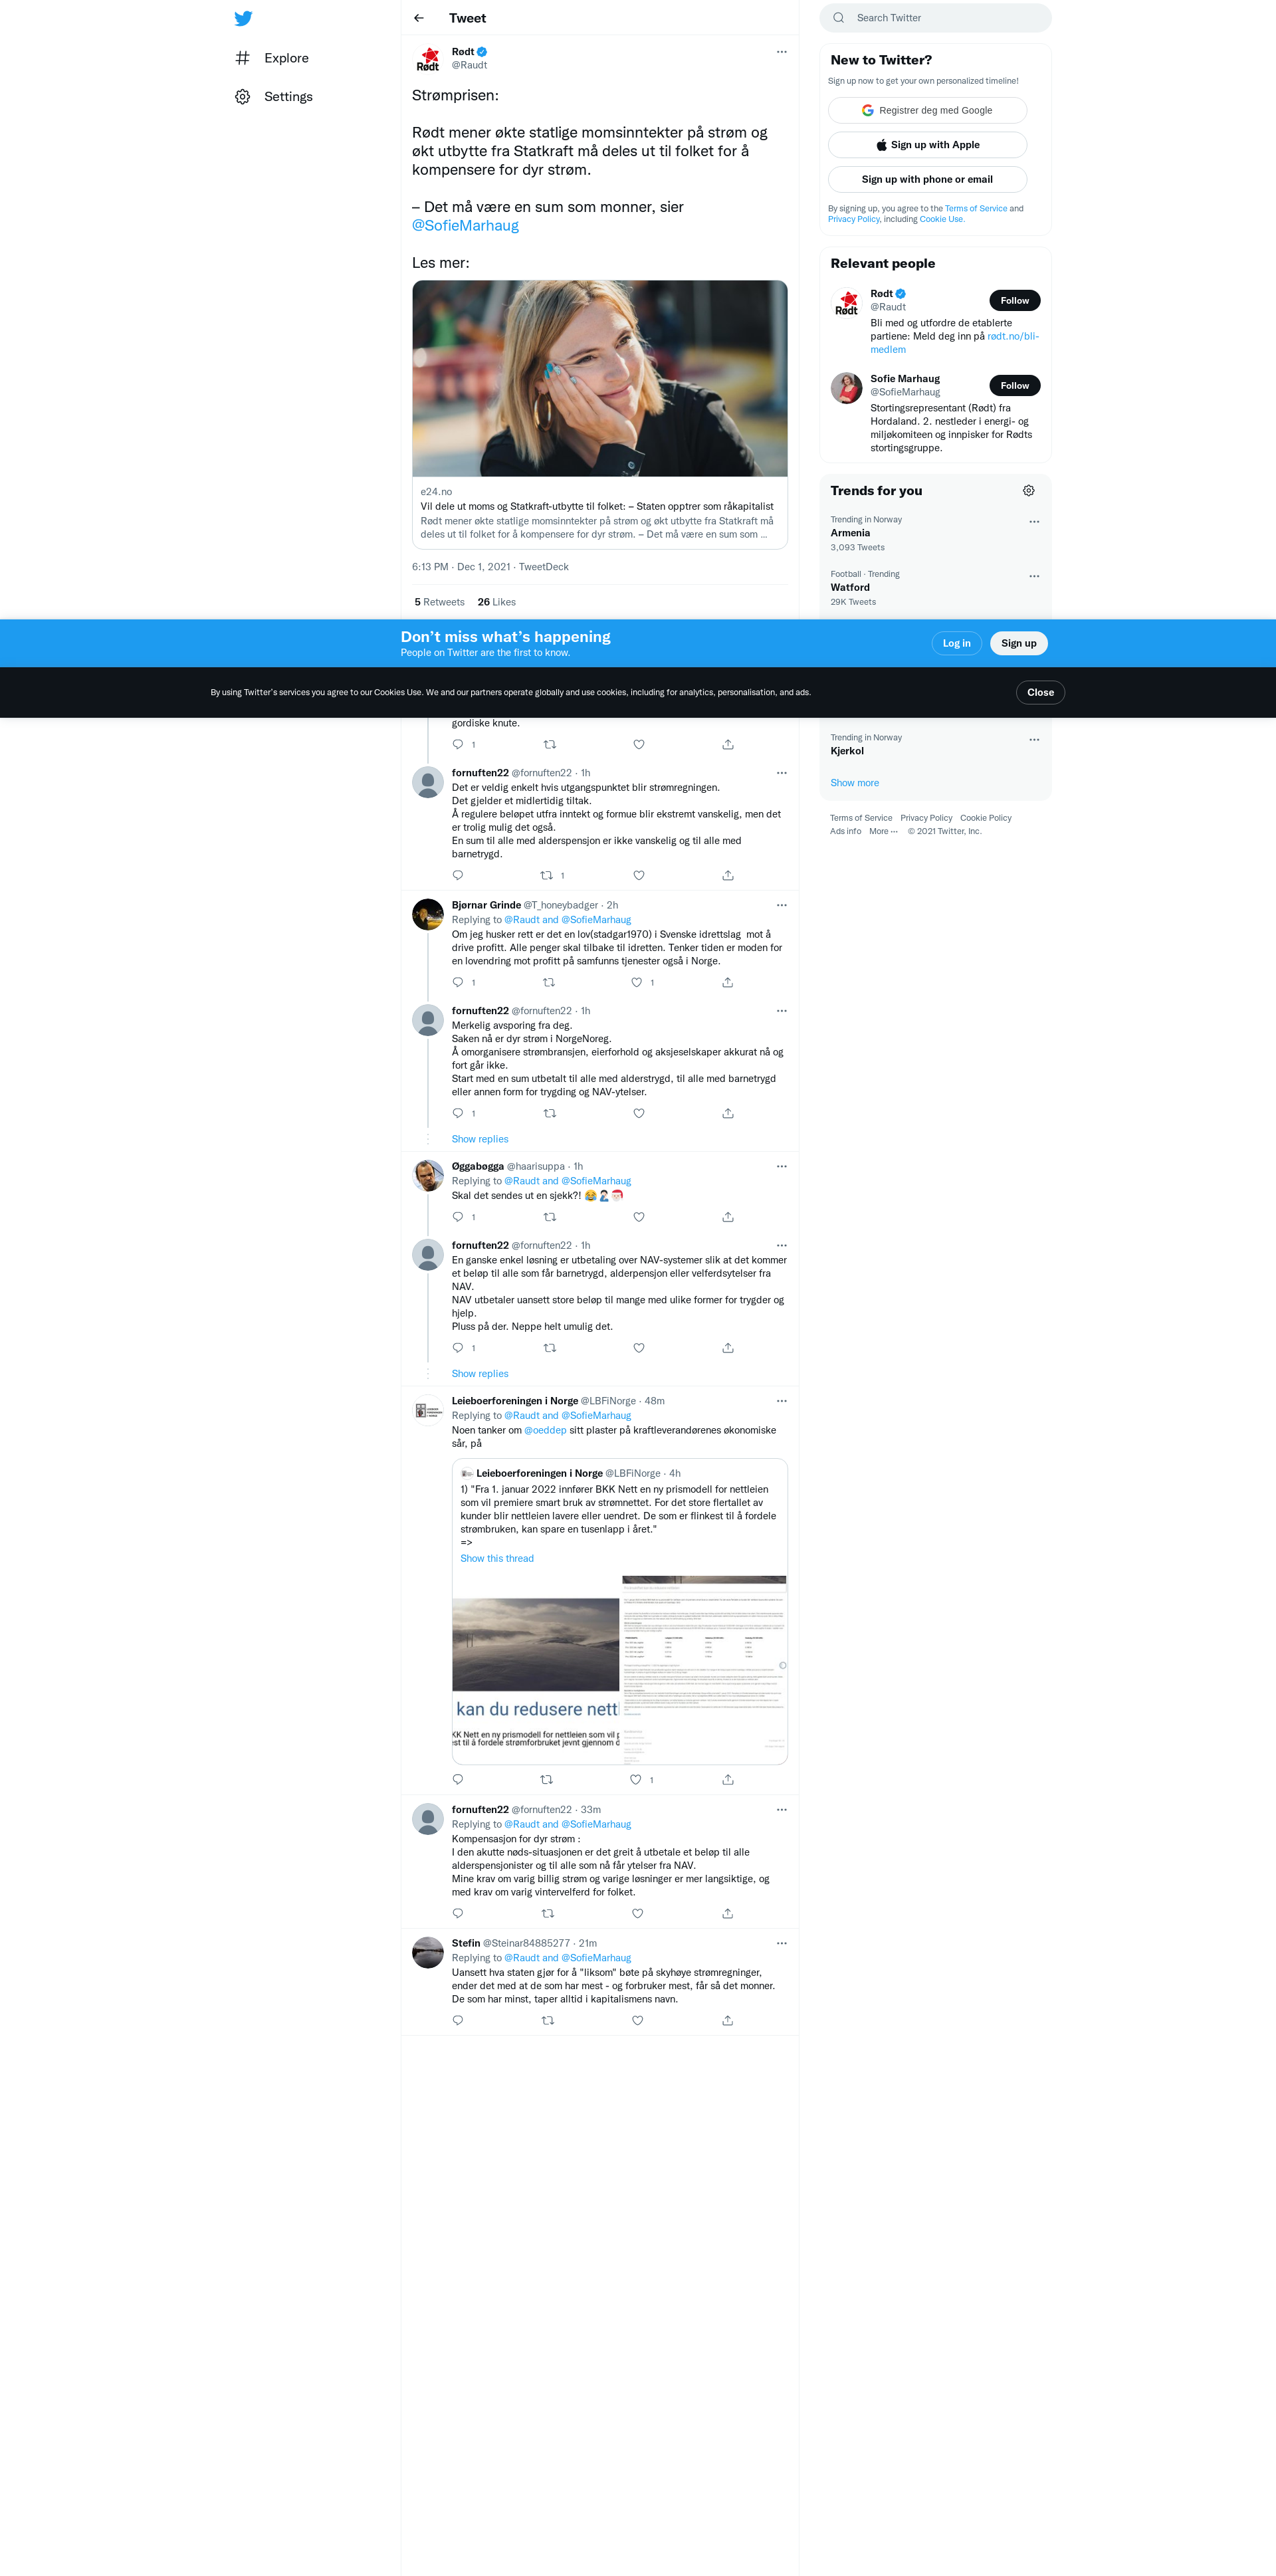
Task: Open options menu for Armenia trend
Action: pyautogui.click(x=1033, y=522)
